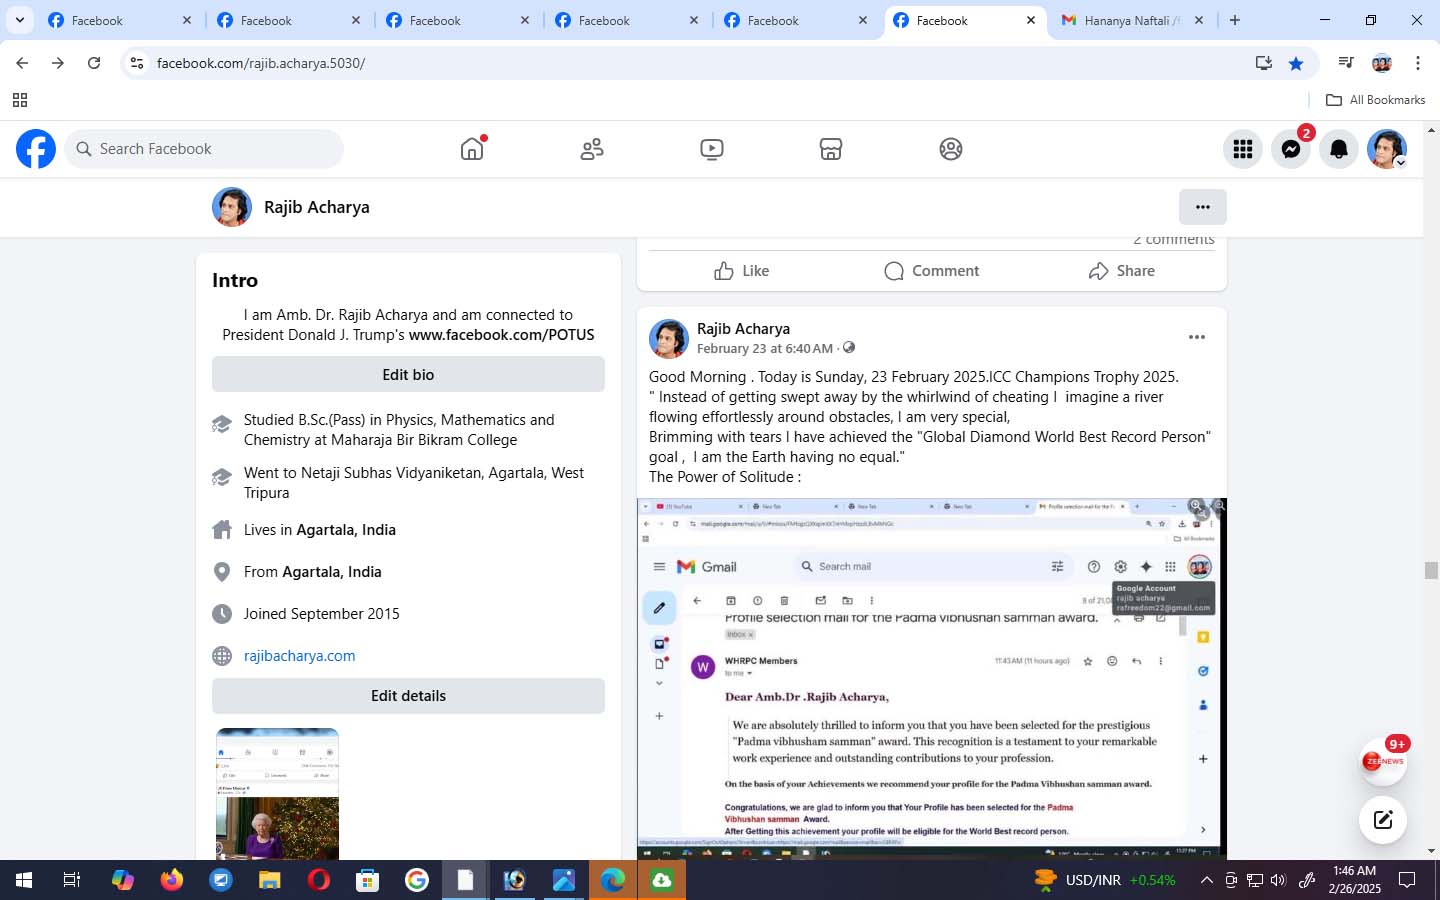Viewport: 1440px width, 900px height.
Task: Click the Search Facebook field
Action: (x=205, y=149)
